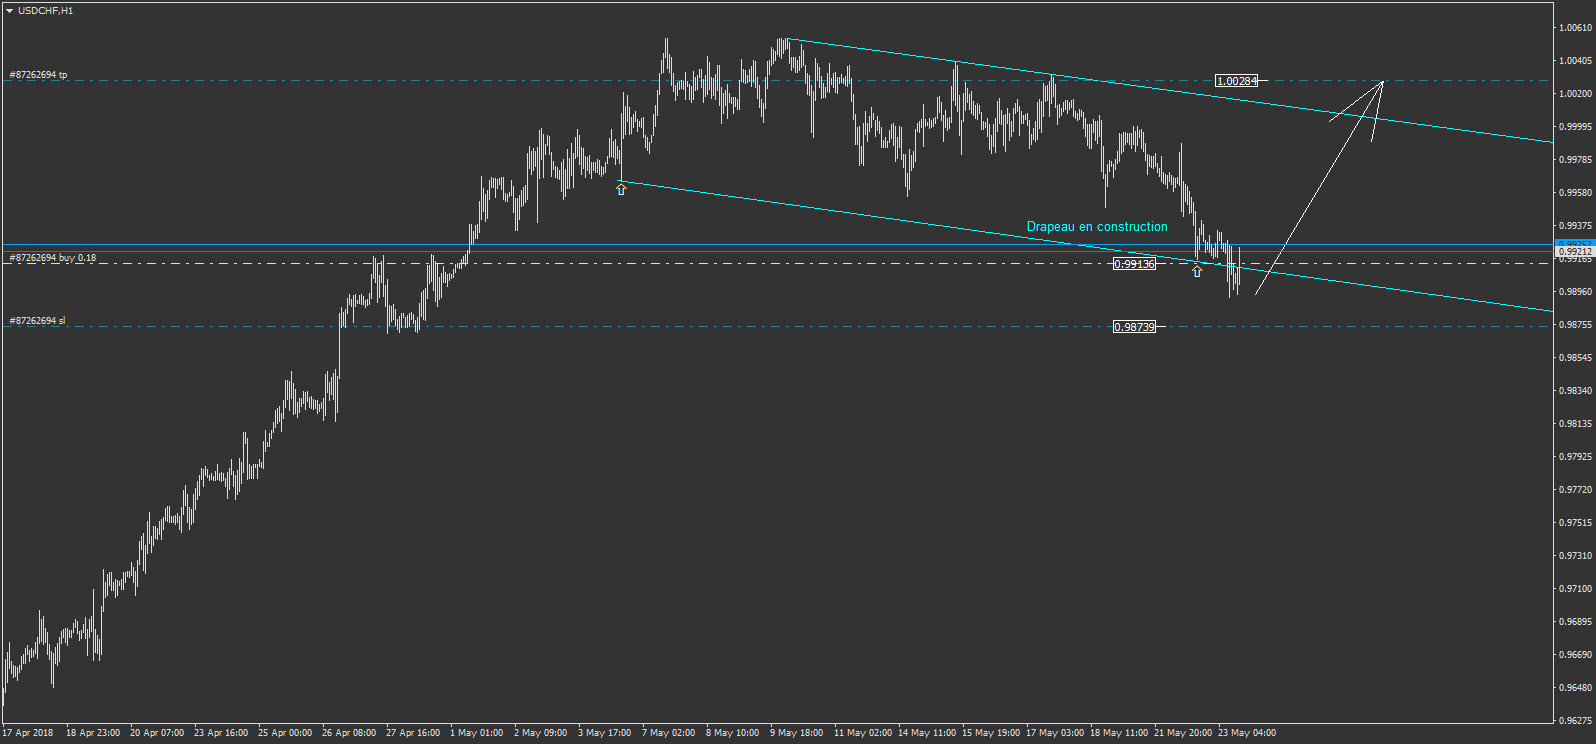Click the 0.96275 price axis label
The height and width of the screenshot is (744, 1596).
click(1575, 720)
